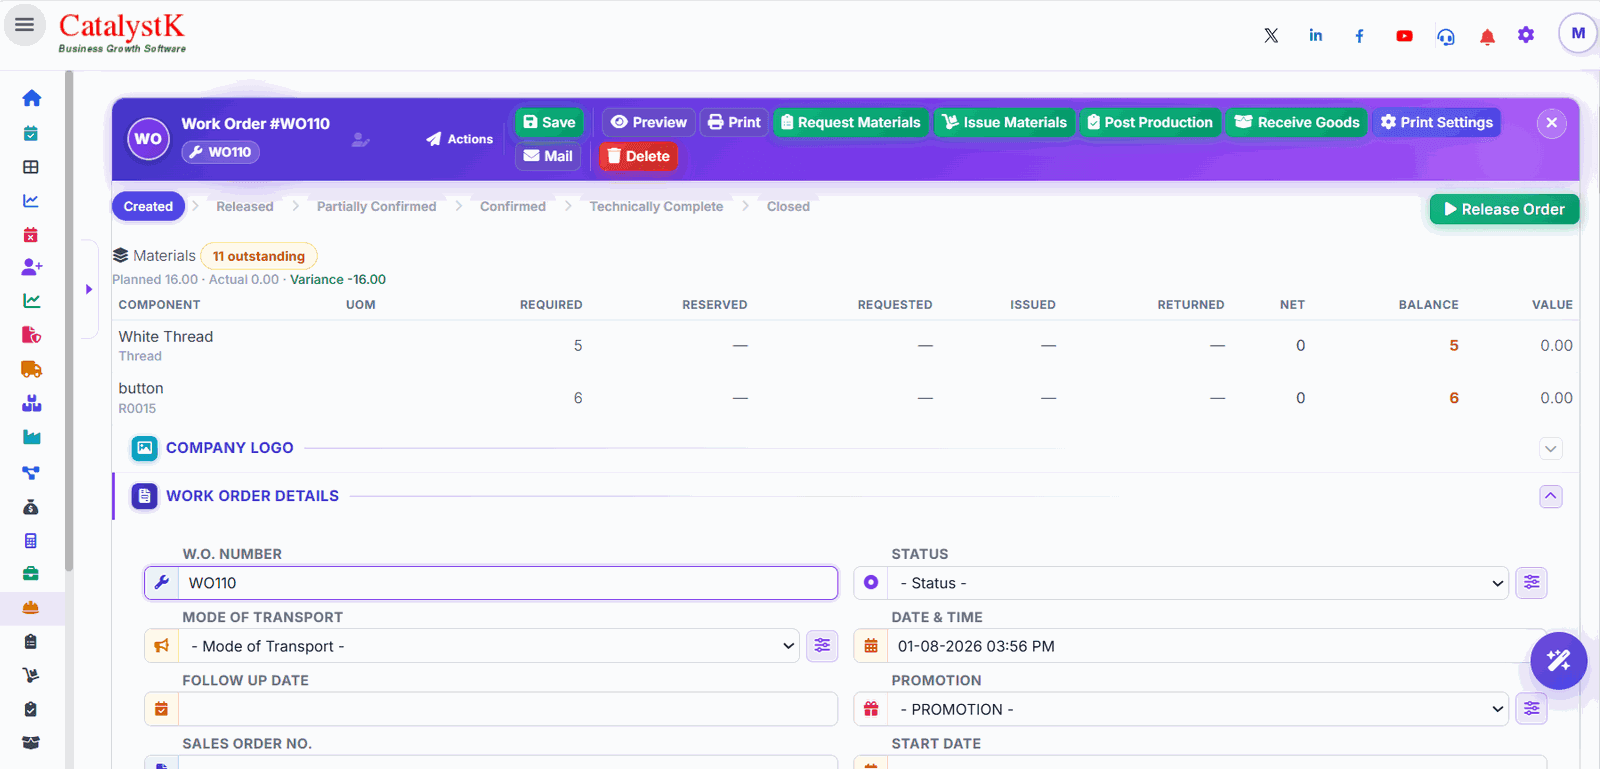Expand the Company Logo section
This screenshot has height=769, width=1600.
click(1551, 448)
